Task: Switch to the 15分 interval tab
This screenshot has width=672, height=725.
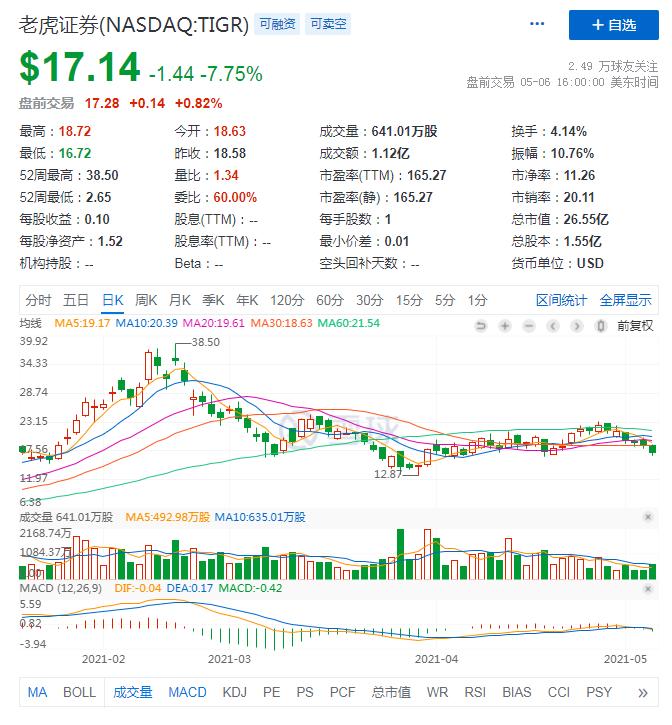Action: (409, 301)
